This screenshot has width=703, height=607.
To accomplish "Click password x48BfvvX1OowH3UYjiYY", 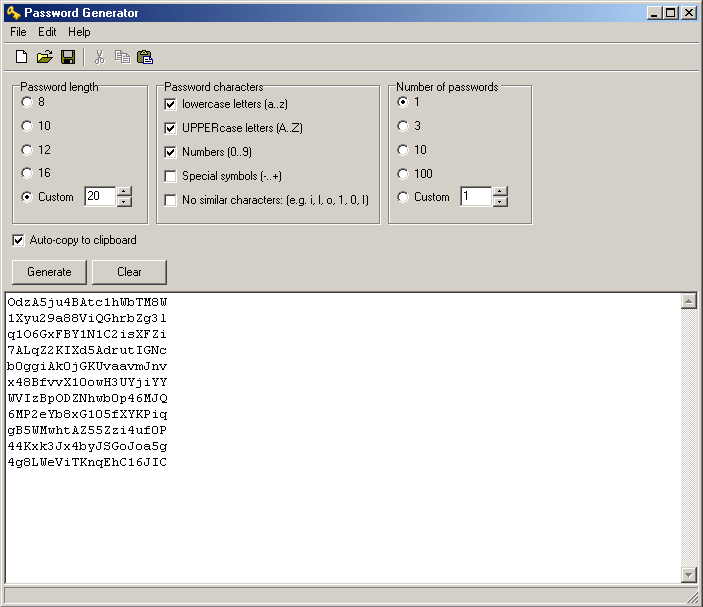I will pos(87,382).
